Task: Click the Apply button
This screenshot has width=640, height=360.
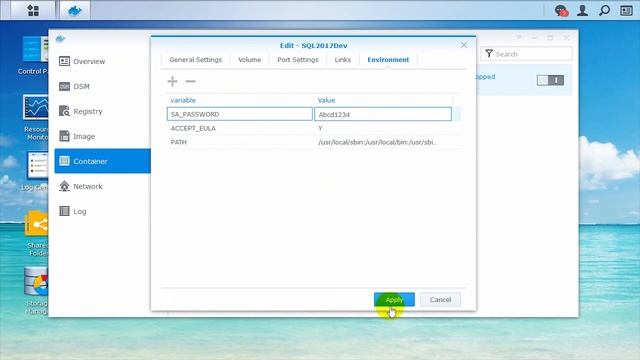Action: (394, 300)
